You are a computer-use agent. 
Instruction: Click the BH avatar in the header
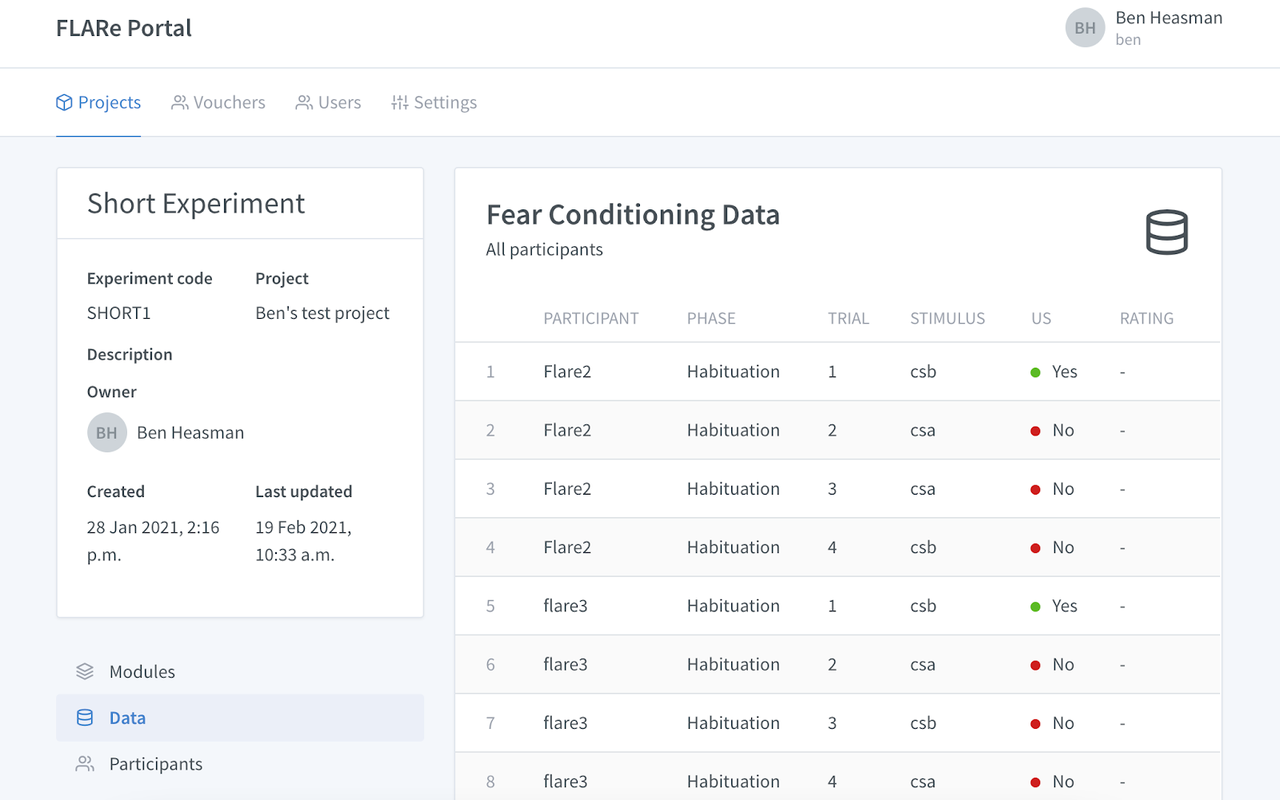(1085, 28)
